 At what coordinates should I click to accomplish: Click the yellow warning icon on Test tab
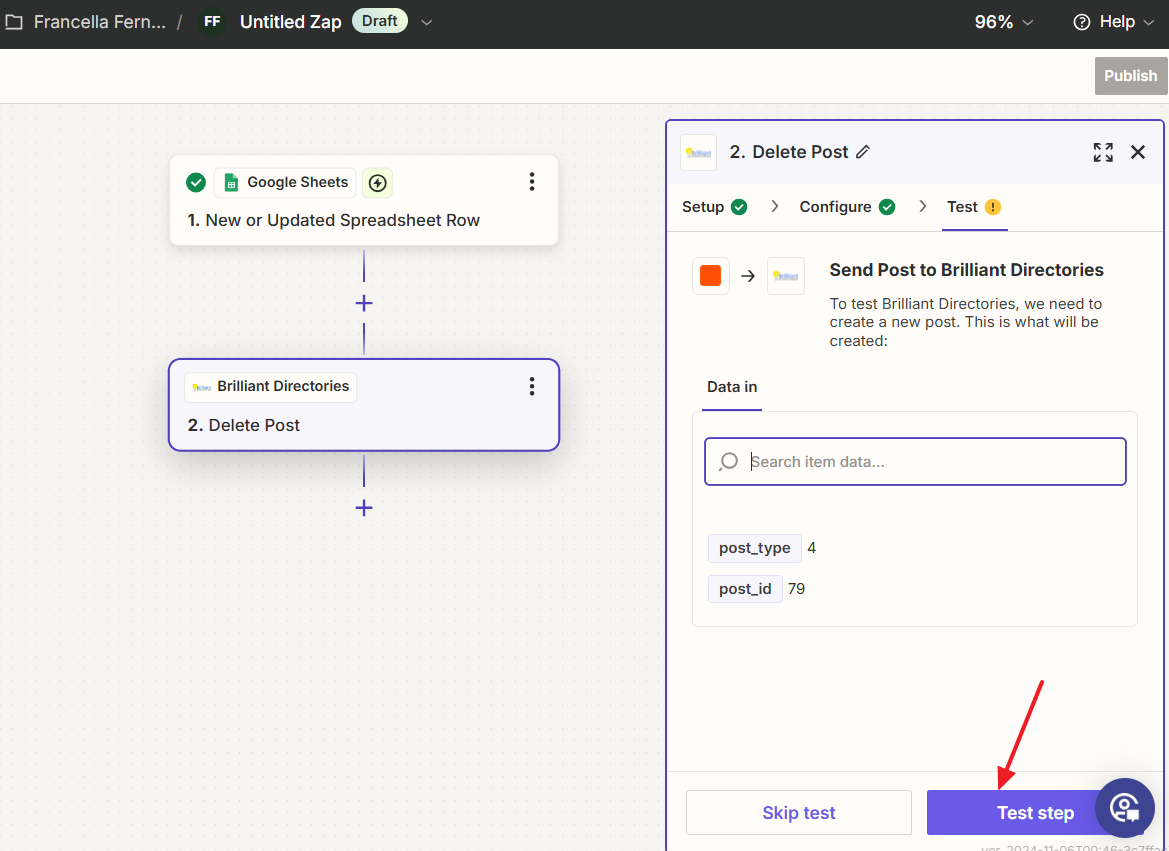click(x=992, y=207)
